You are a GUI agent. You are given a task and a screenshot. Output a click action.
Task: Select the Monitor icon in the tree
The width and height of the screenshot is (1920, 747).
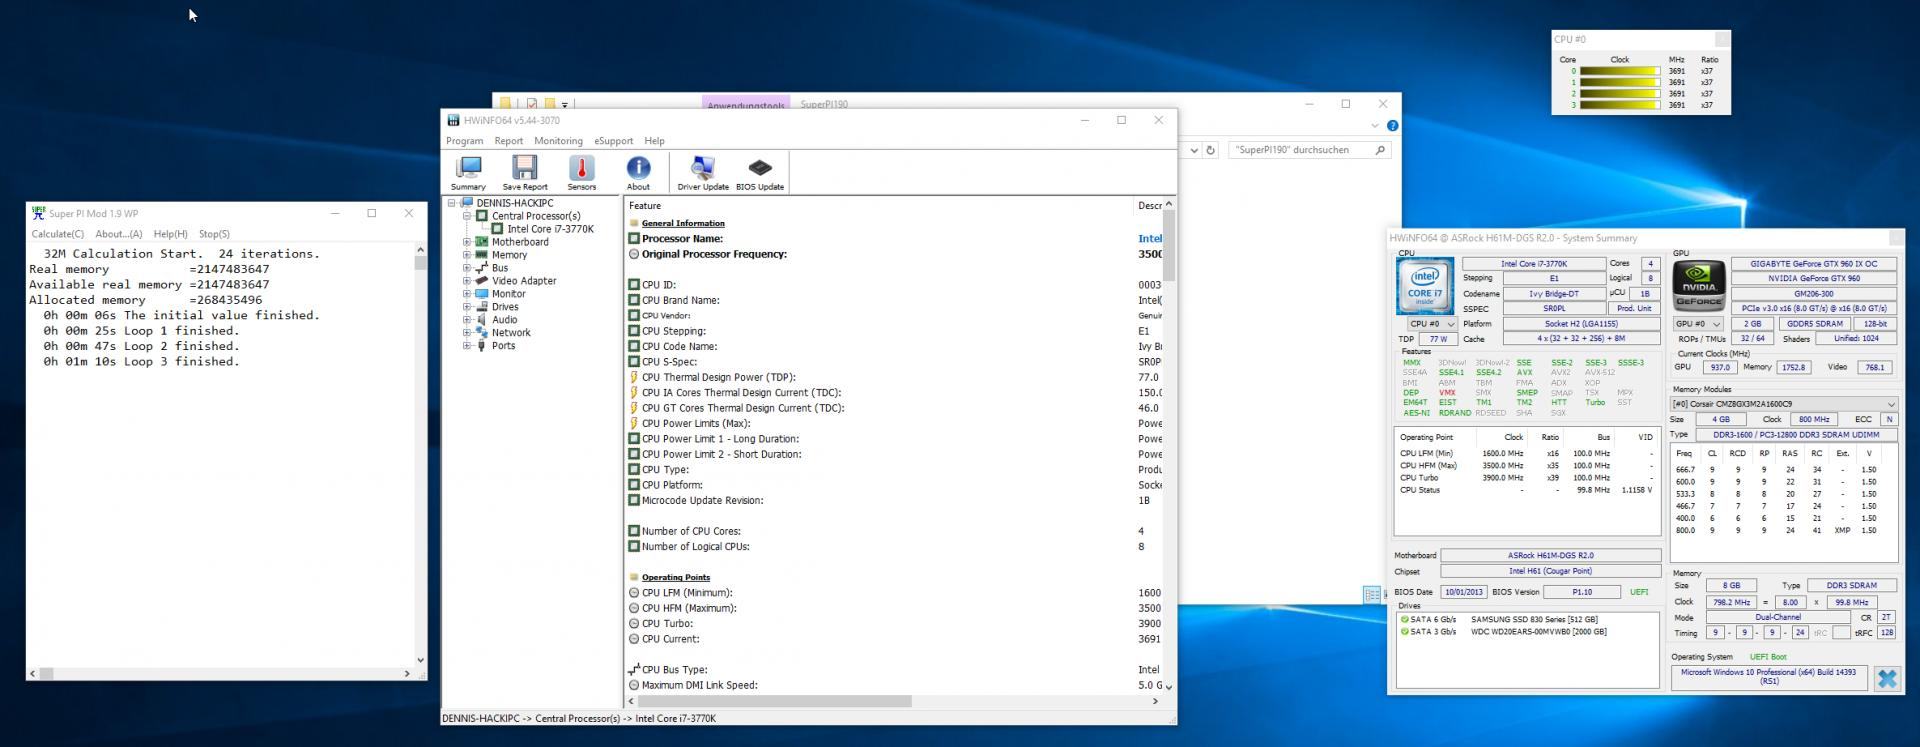click(482, 294)
